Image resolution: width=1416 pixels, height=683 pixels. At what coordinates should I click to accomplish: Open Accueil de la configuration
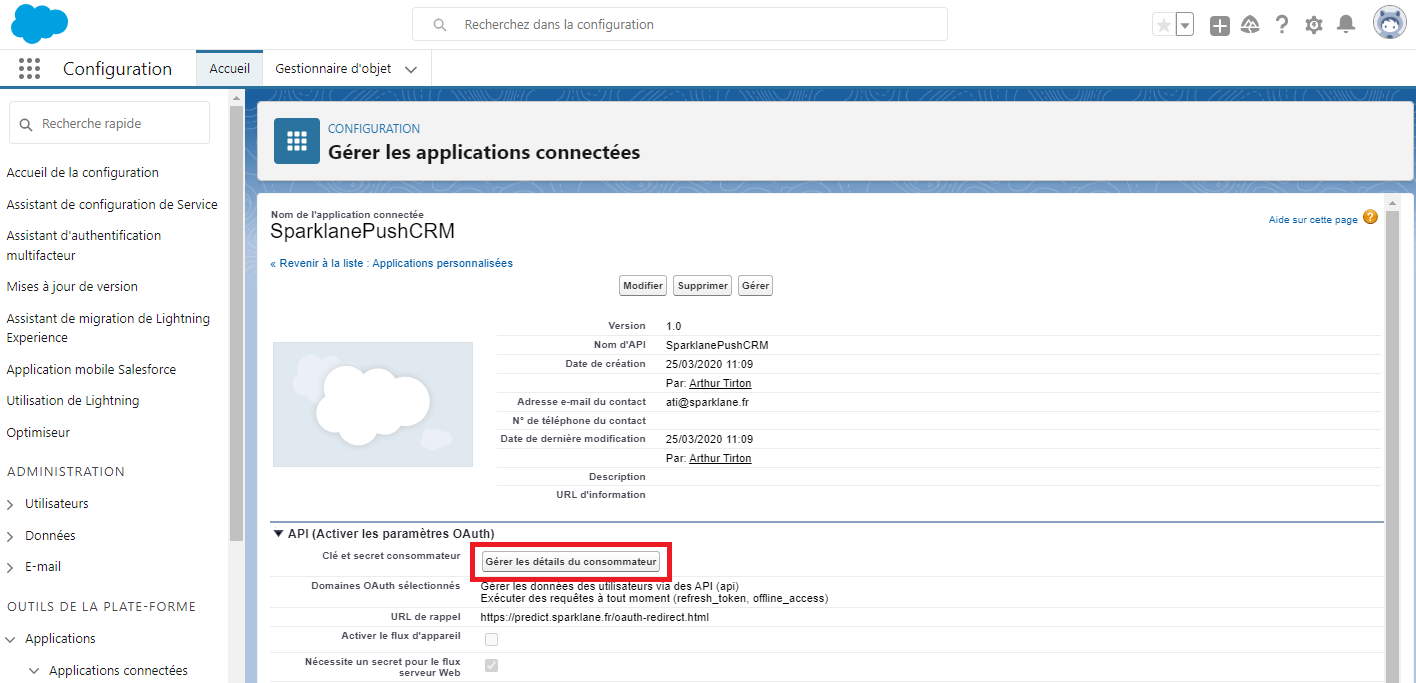click(x=83, y=173)
